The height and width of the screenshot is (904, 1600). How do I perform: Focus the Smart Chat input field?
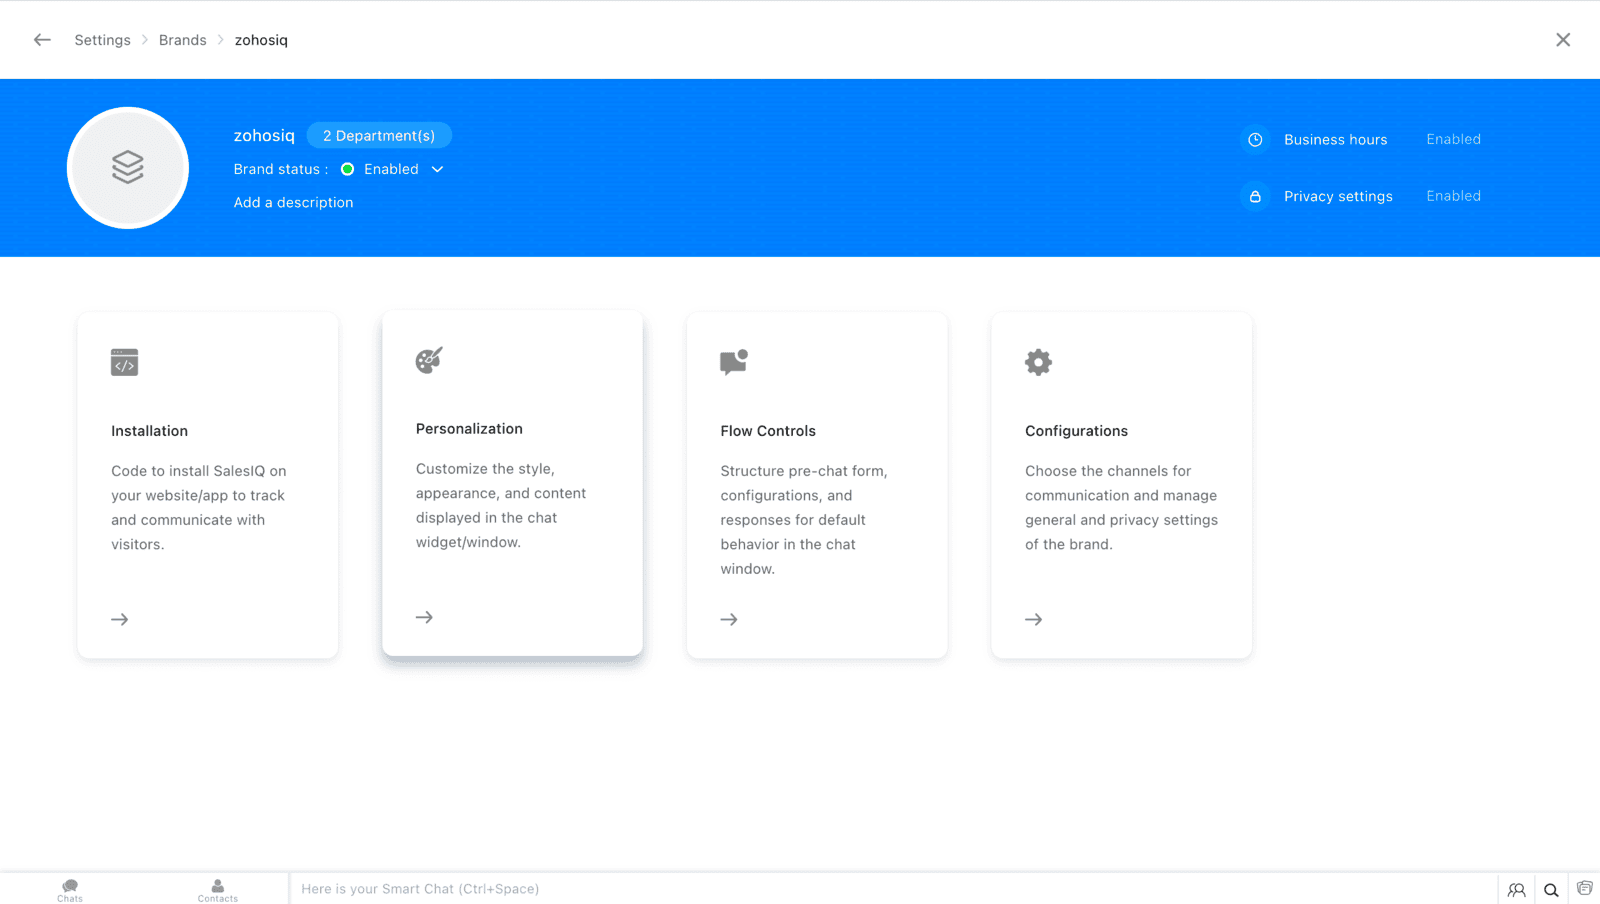[893, 889]
